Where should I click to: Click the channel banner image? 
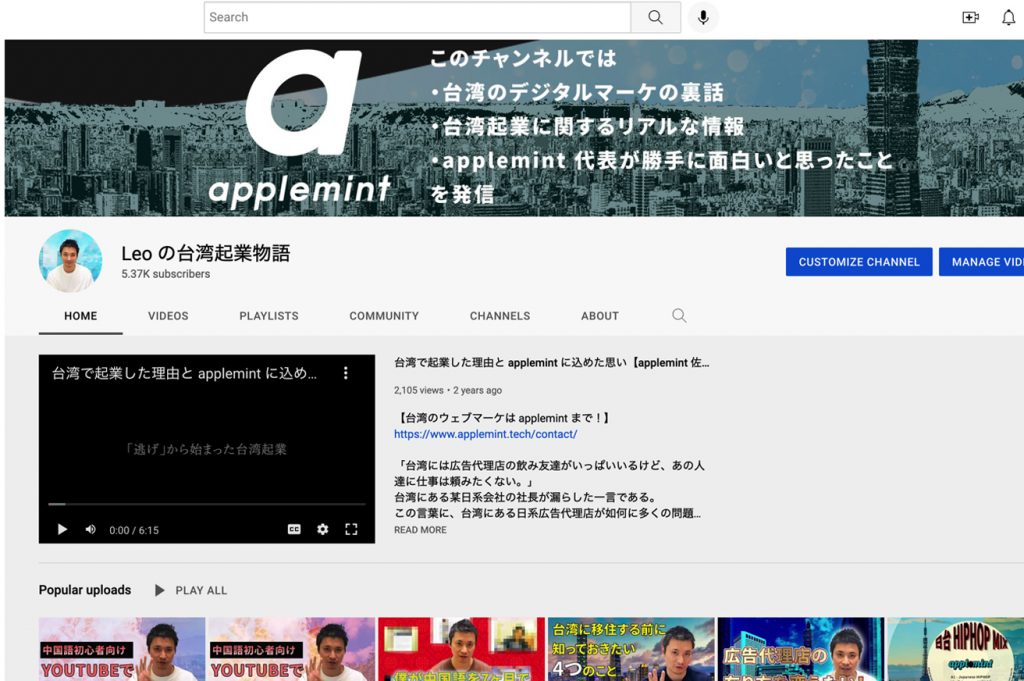pos(514,128)
